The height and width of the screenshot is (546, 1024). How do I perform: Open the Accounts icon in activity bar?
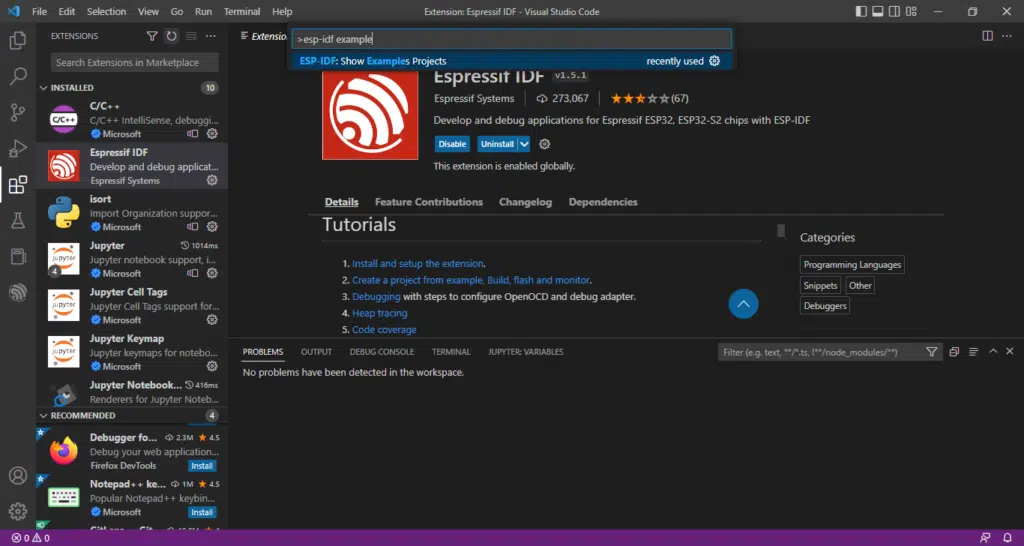point(18,475)
